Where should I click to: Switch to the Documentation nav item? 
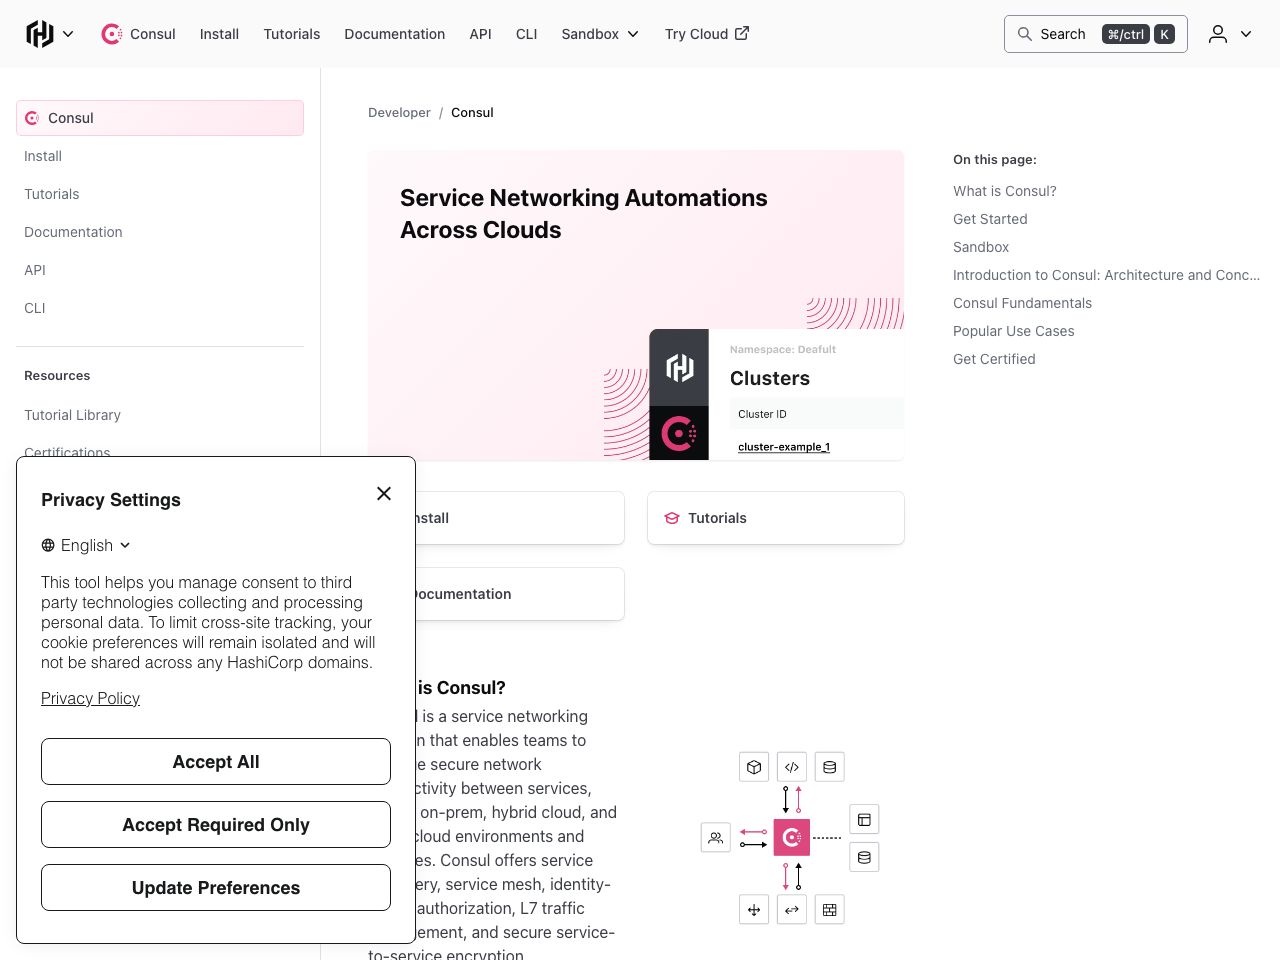point(394,33)
